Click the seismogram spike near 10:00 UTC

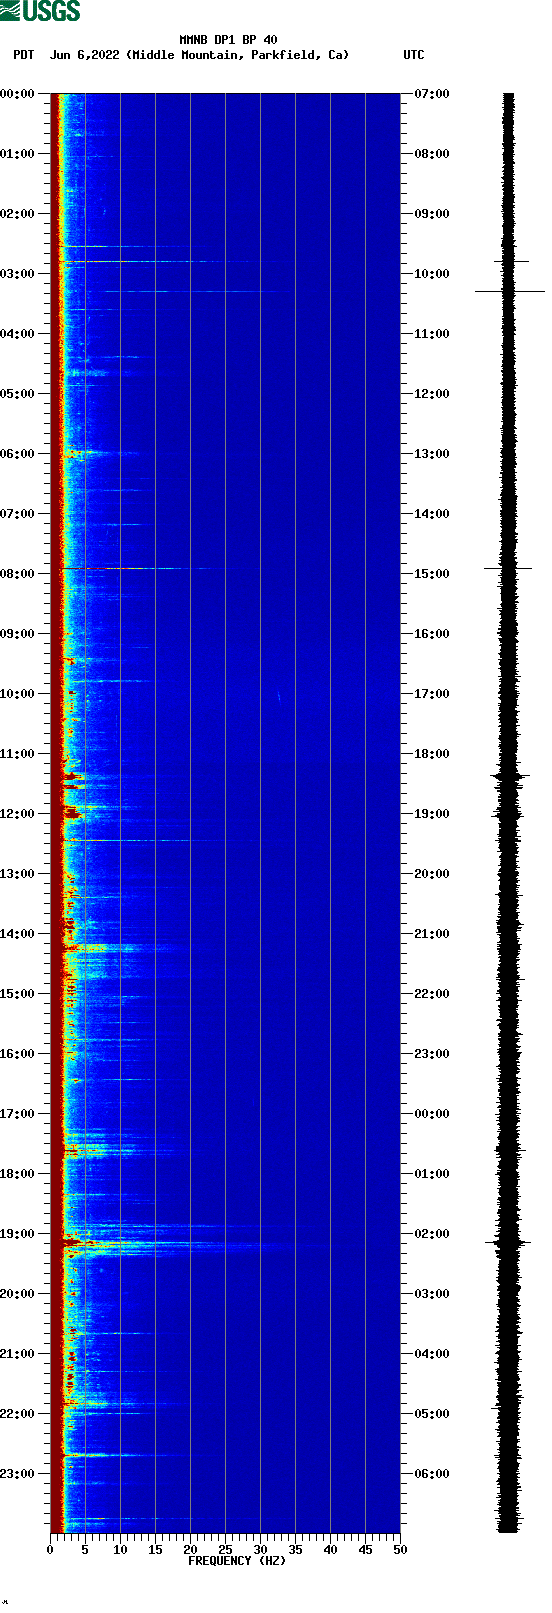click(x=510, y=291)
